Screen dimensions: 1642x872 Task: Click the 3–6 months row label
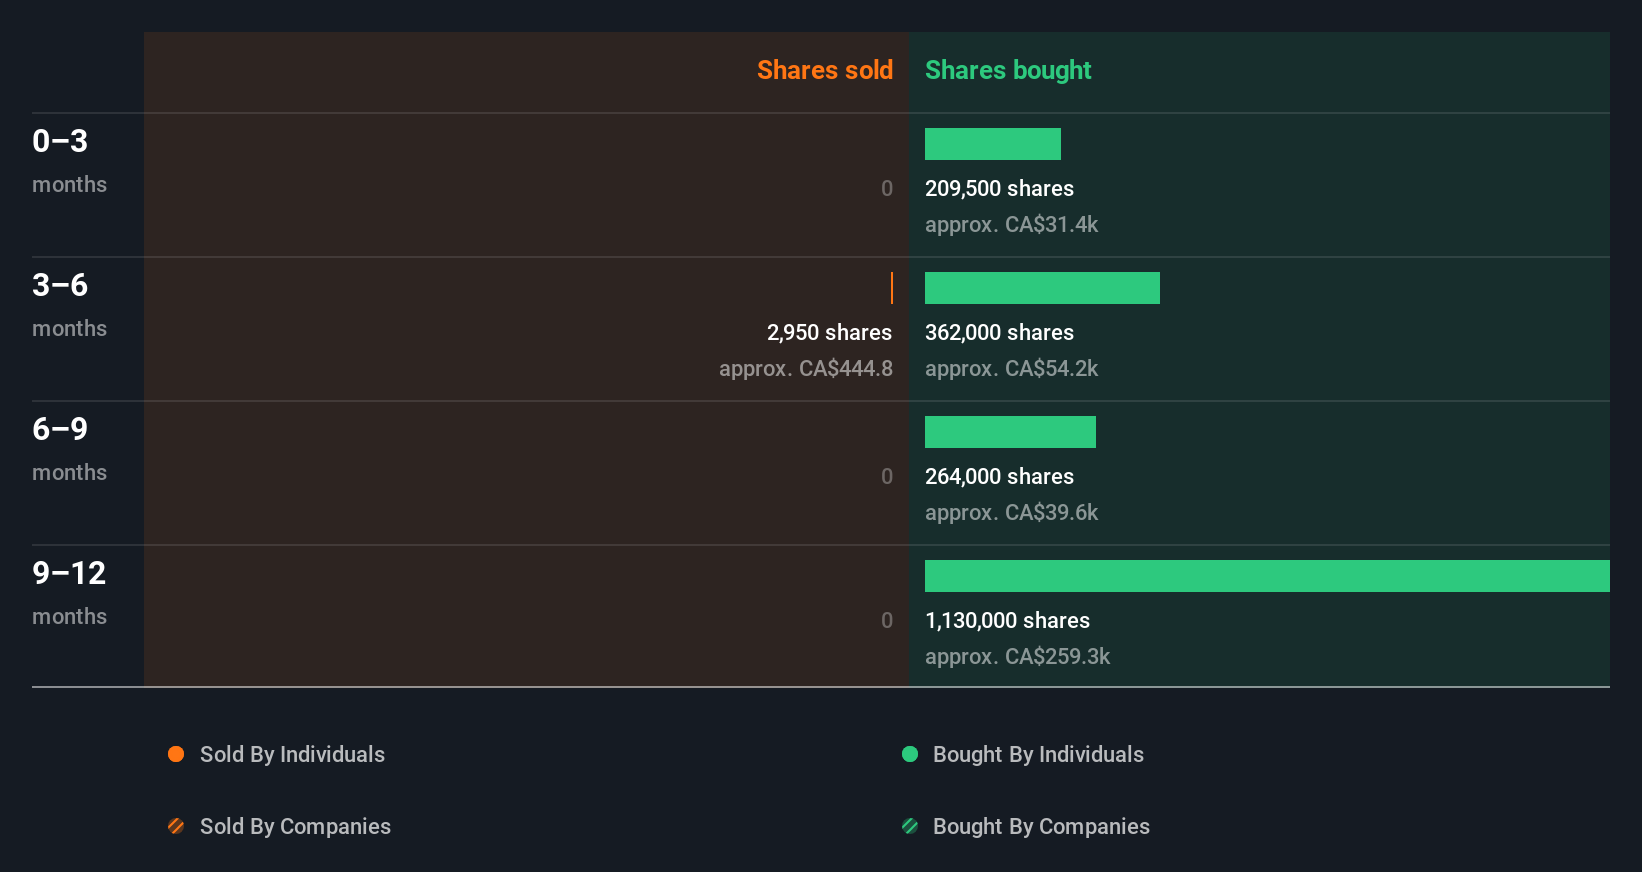69,305
